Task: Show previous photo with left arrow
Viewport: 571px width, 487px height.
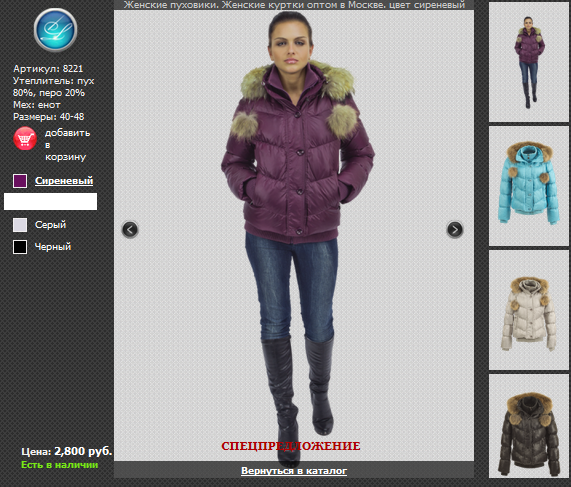Action: coord(130,229)
